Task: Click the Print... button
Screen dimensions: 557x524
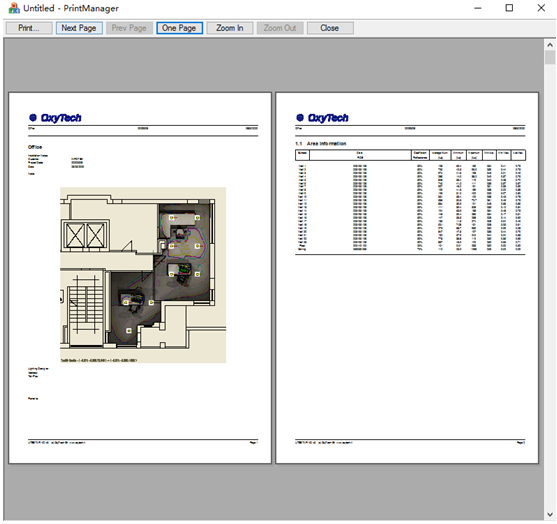Action: point(29,28)
